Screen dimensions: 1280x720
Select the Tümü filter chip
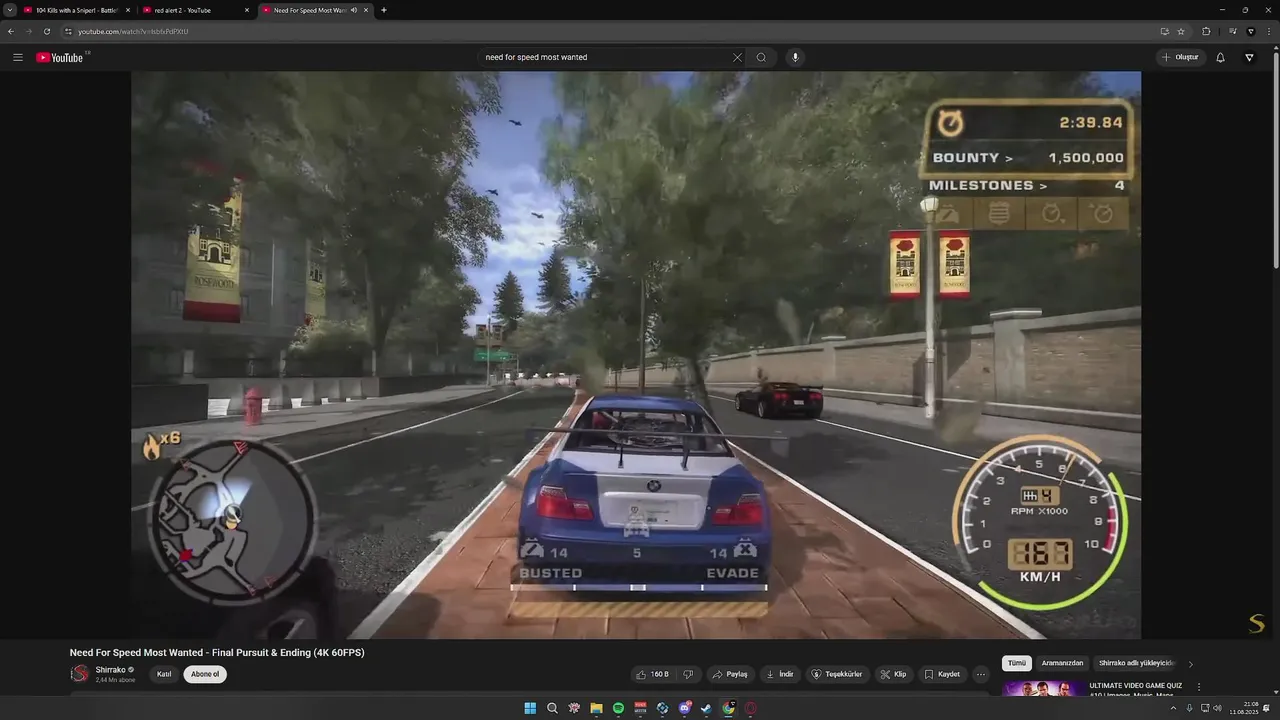click(x=1017, y=663)
